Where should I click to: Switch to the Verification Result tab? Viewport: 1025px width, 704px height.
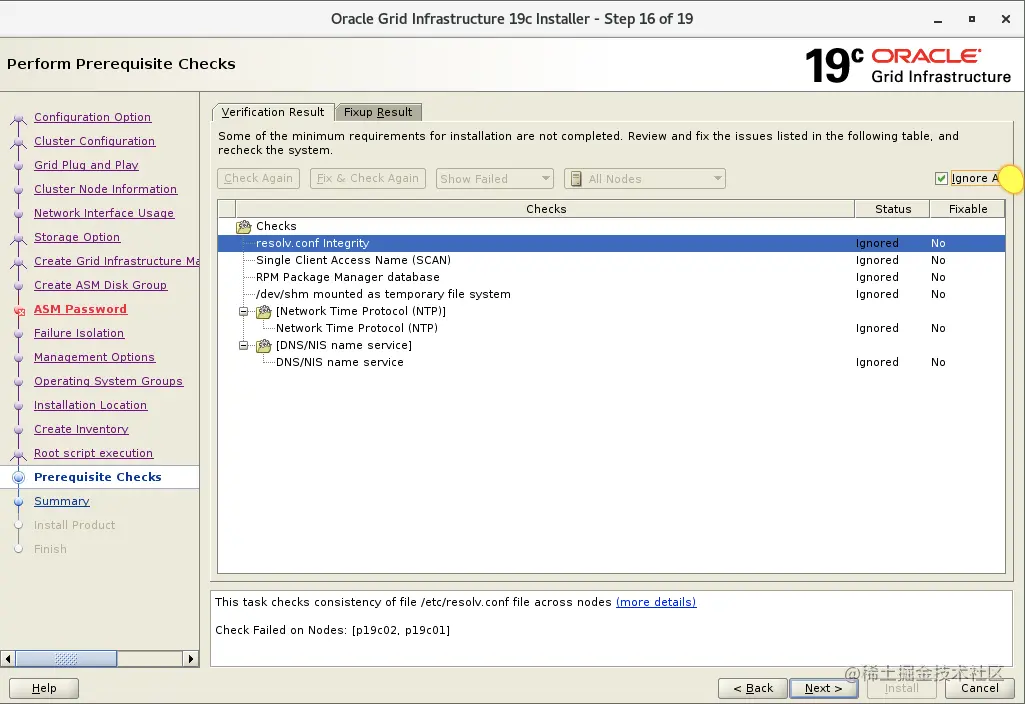pos(273,112)
